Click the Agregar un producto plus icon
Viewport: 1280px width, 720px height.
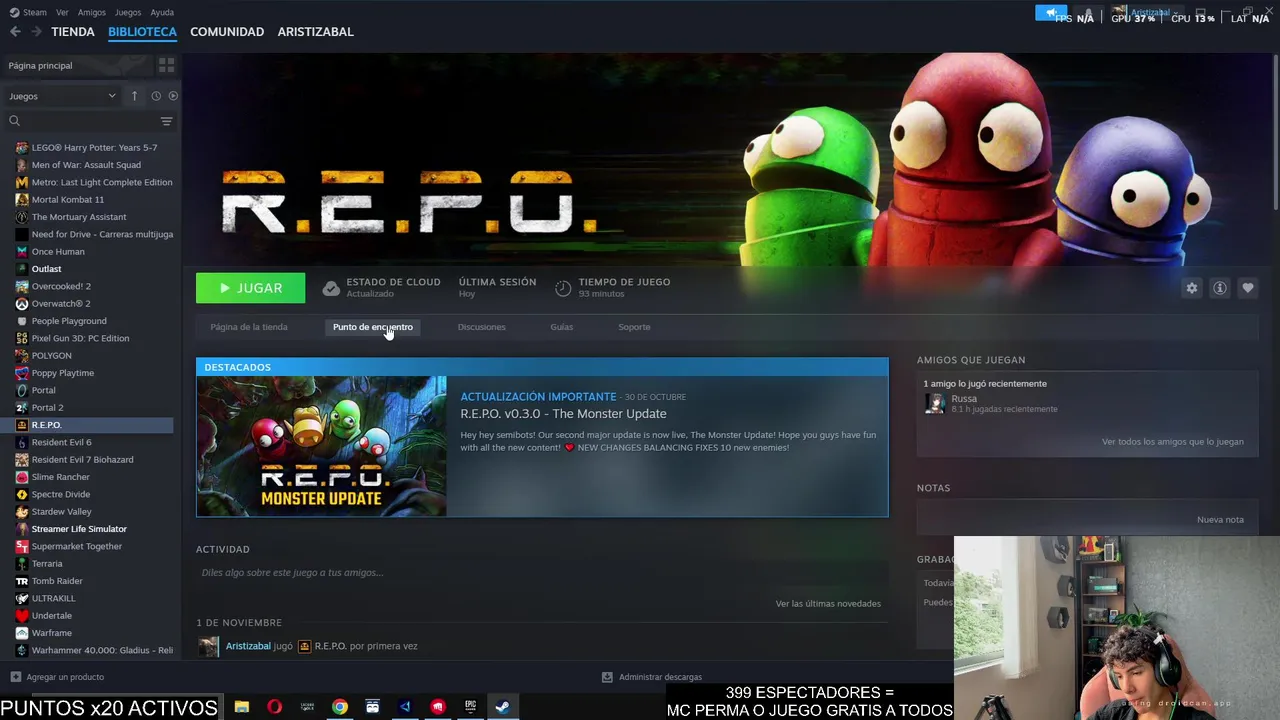pos(15,677)
